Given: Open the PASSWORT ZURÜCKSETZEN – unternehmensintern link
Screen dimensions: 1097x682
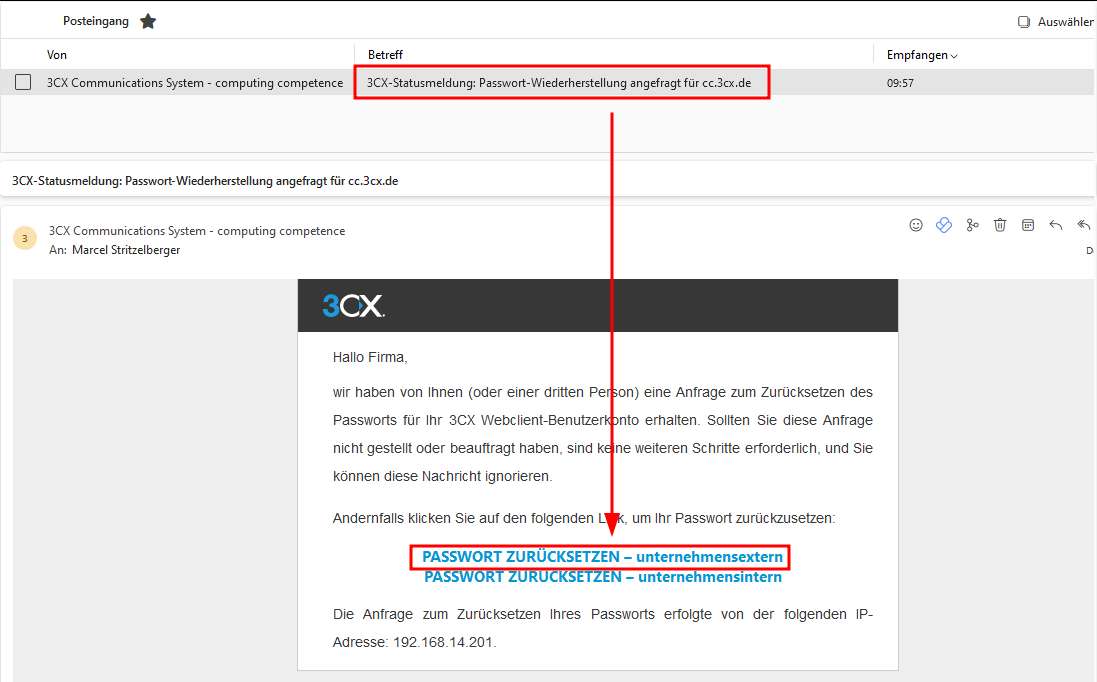Looking at the screenshot, I should [603, 577].
